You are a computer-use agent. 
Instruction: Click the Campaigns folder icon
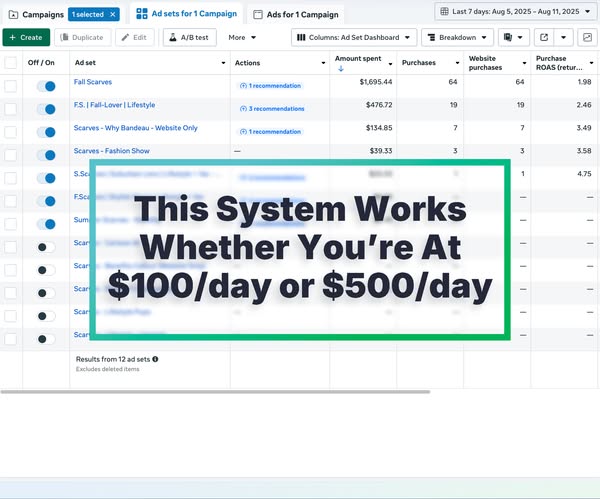(x=12, y=15)
